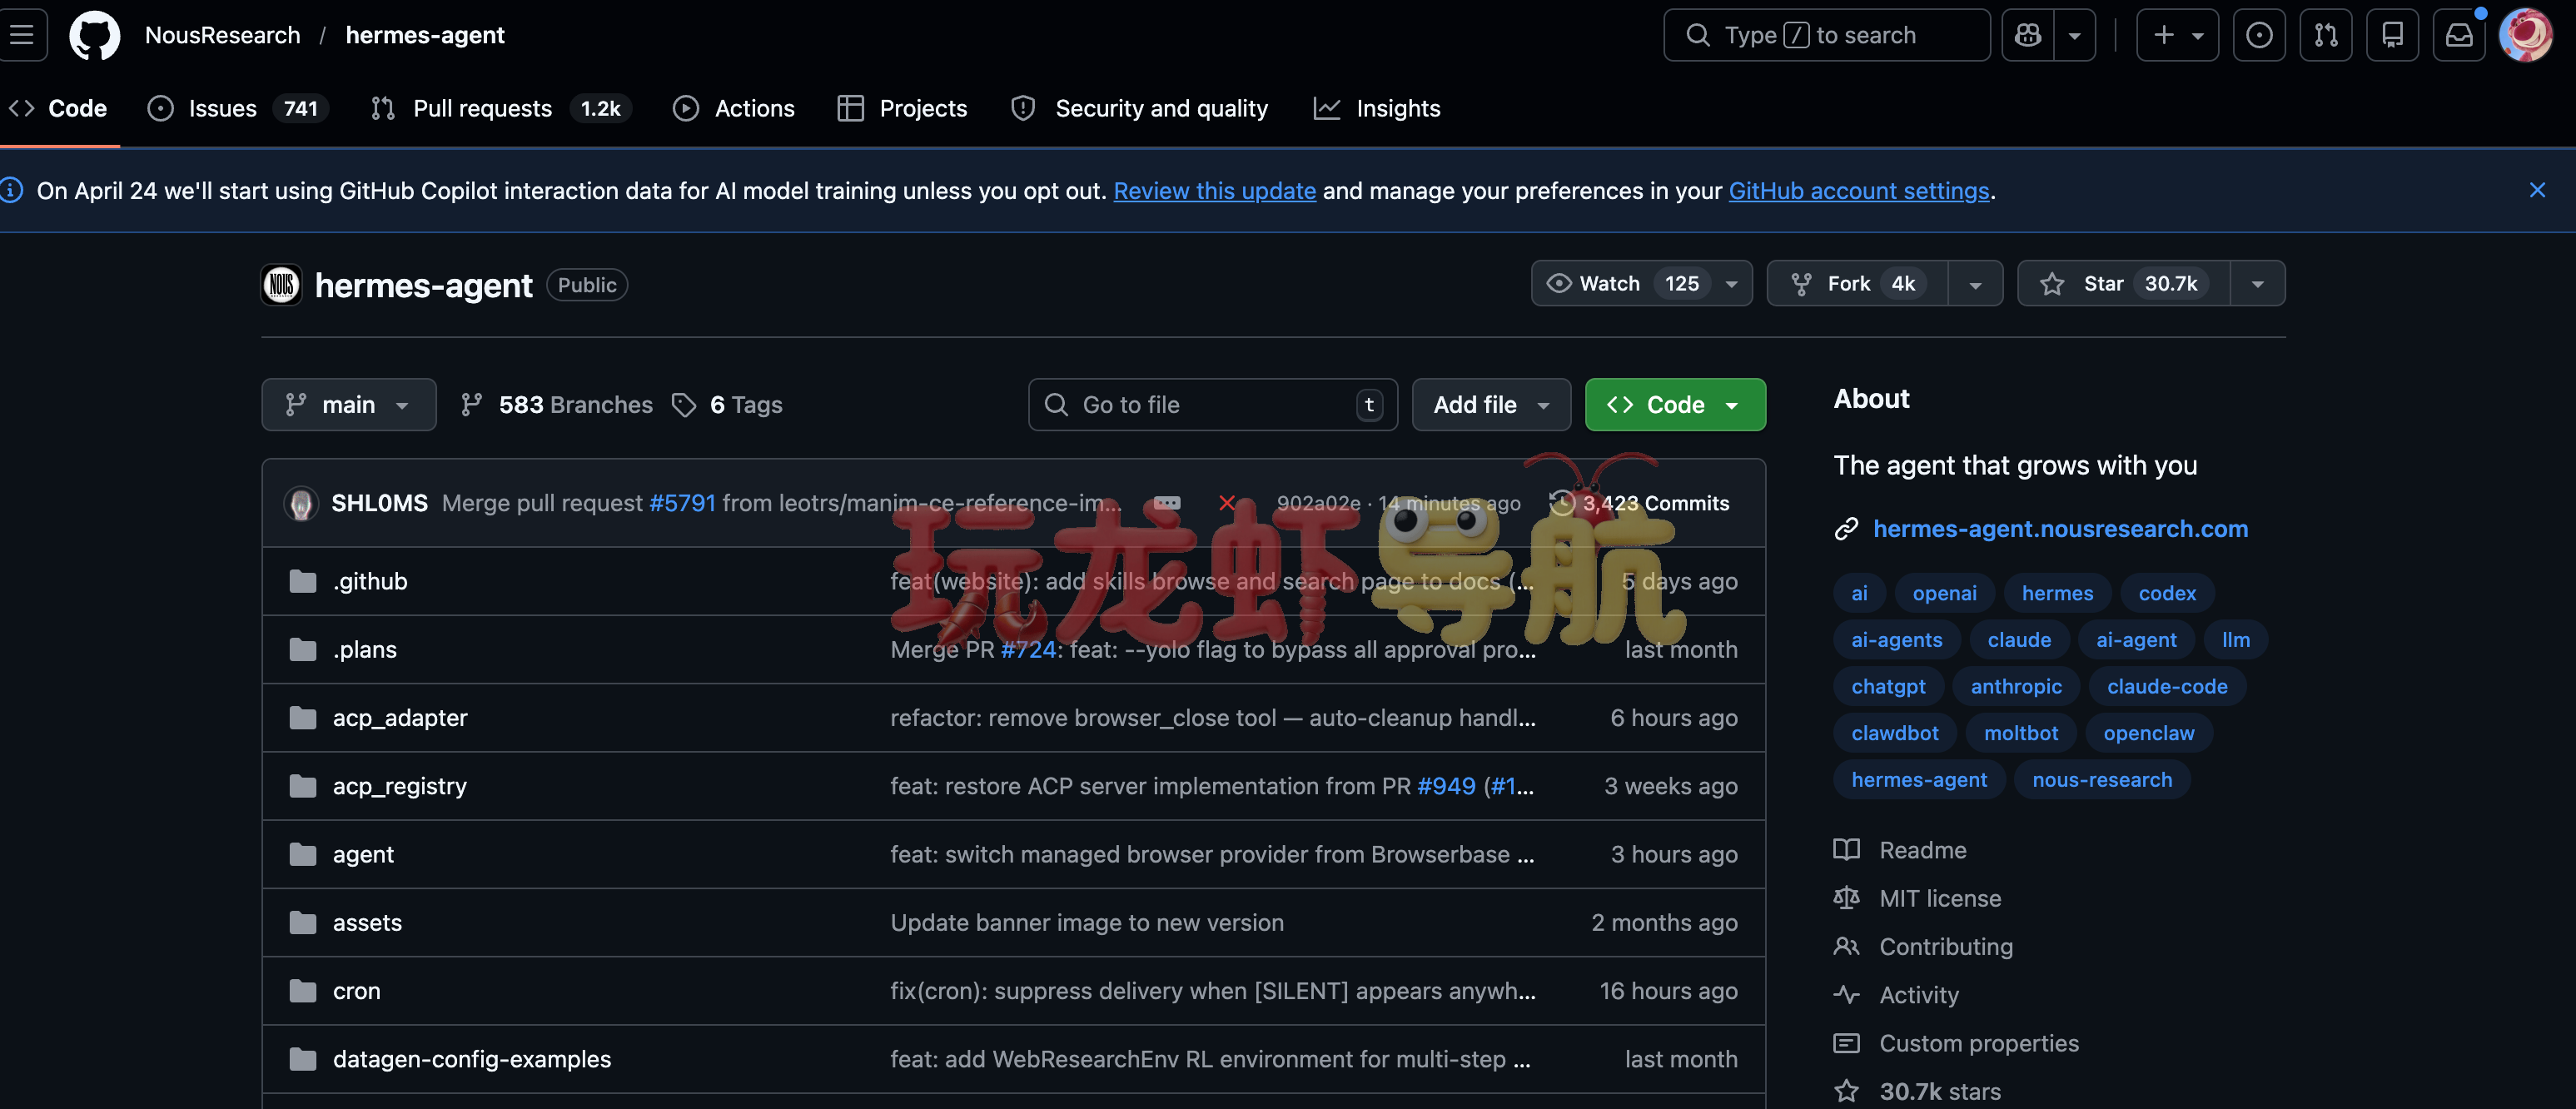This screenshot has height=1109, width=2576.
Task: View 6 Tags
Action: pyautogui.click(x=727, y=404)
